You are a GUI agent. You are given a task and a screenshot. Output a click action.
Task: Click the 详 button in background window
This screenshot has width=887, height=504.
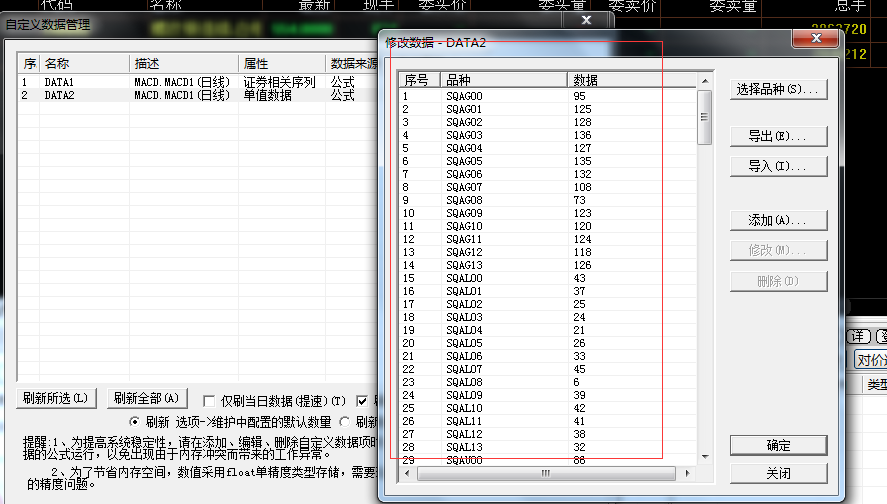pyautogui.click(x=858, y=337)
